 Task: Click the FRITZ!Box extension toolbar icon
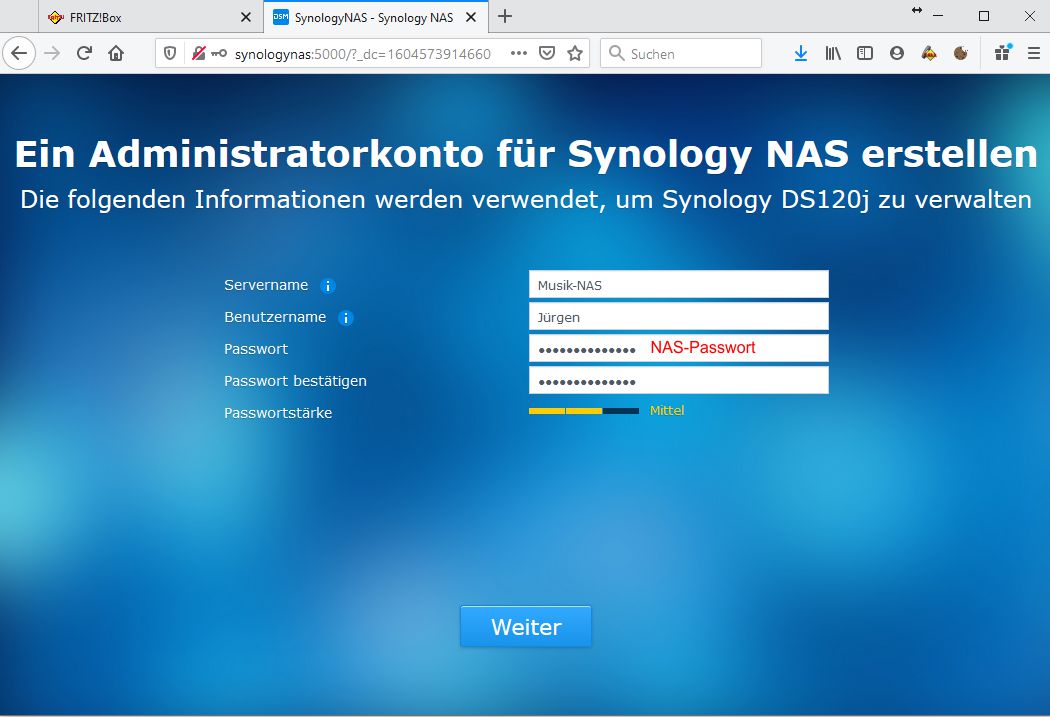click(x=929, y=54)
